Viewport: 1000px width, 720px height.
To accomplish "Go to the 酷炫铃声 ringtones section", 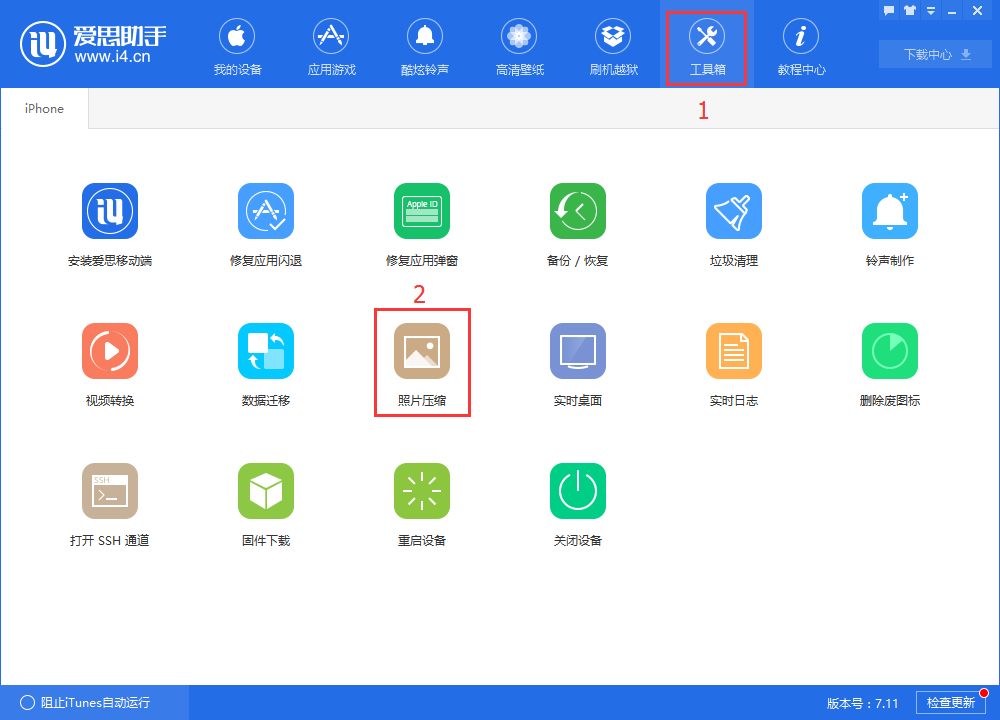I will (425, 45).
